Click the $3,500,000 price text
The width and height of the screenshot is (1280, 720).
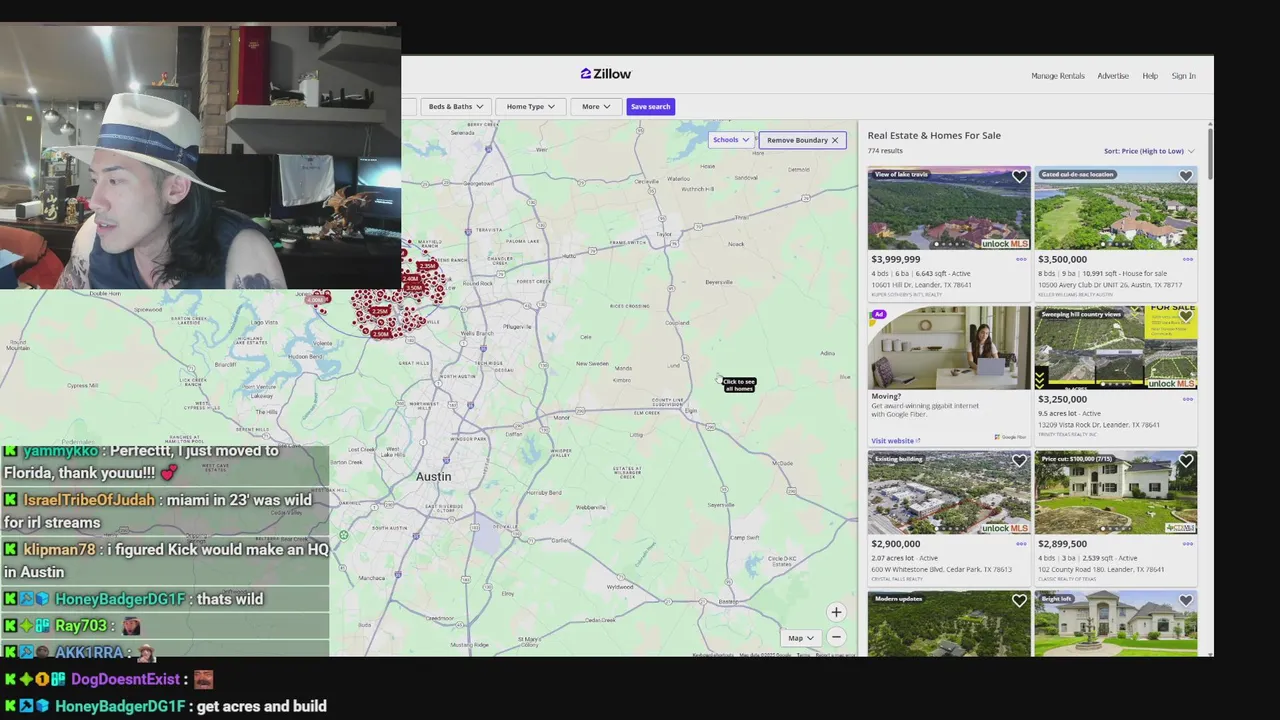pyautogui.click(x=1062, y=259)
